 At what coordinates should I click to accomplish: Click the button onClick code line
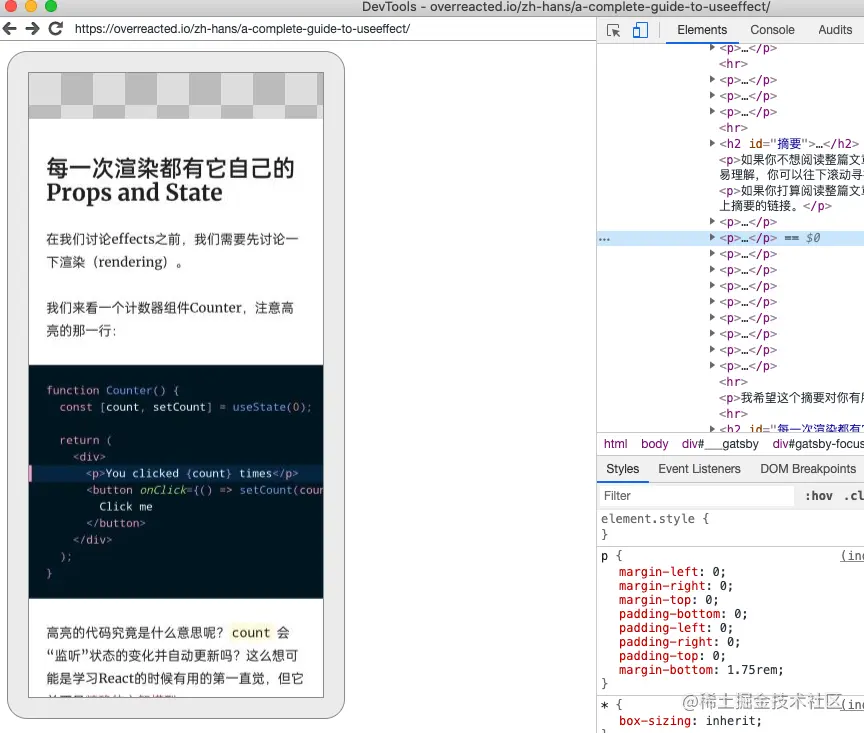(204, 490)
